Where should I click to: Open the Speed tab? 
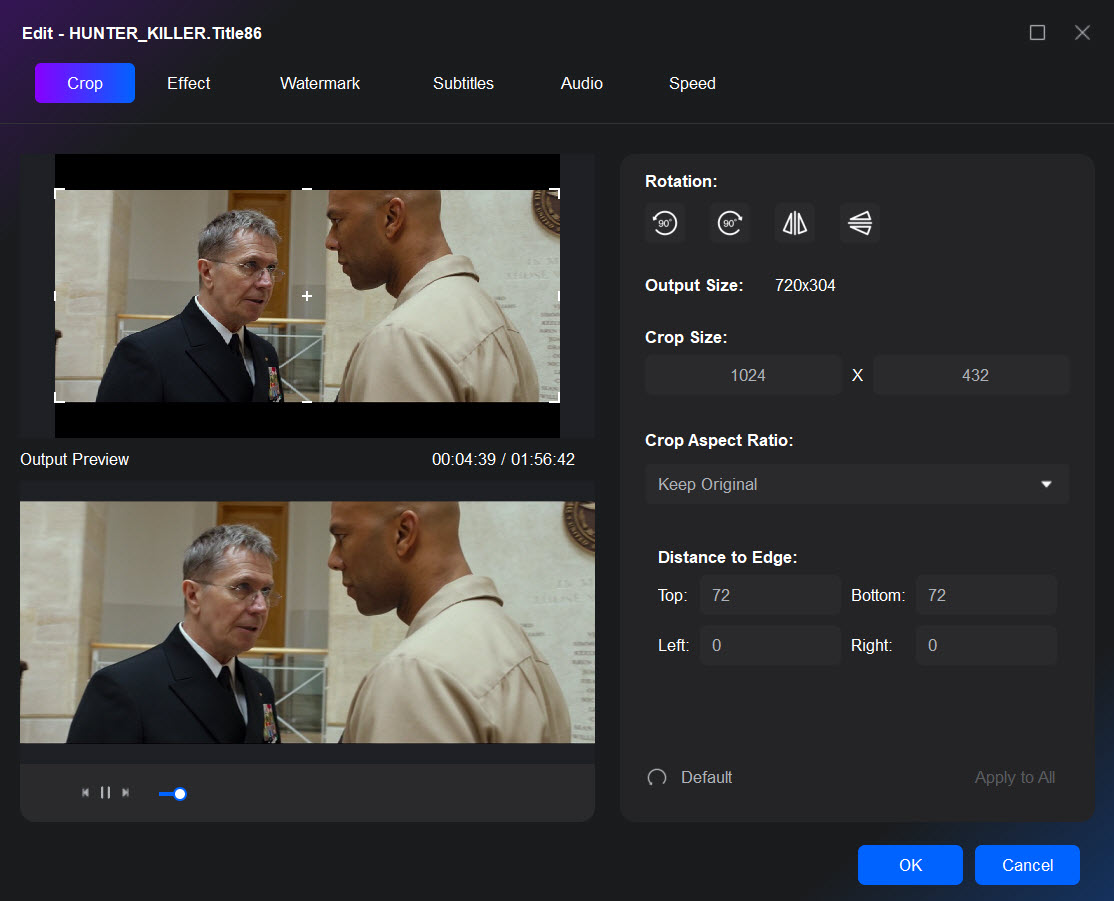pyautogui.click(x=692, y=83)
